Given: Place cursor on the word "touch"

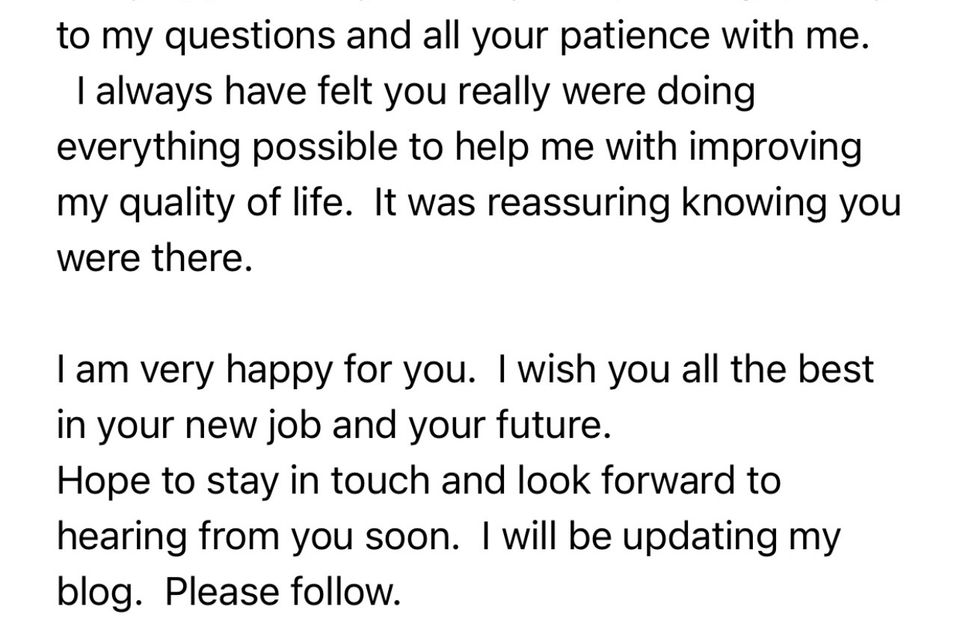Looking at the screenshot, I should coord(381,481).
